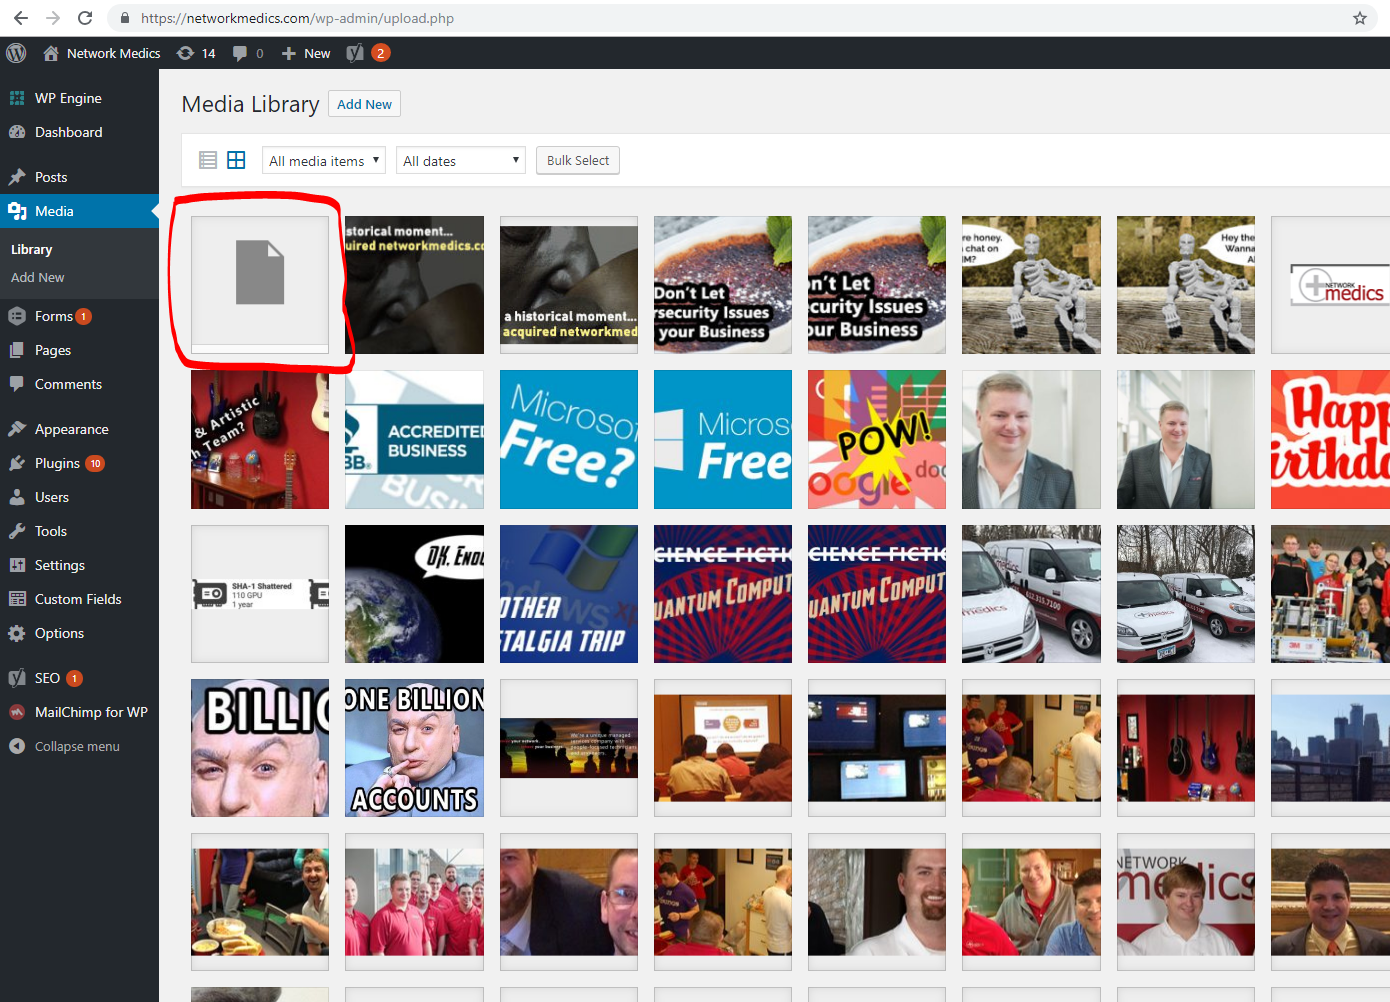Reload the page in browser
This screenshot has width=1390, height=1002.
[85, 18]
